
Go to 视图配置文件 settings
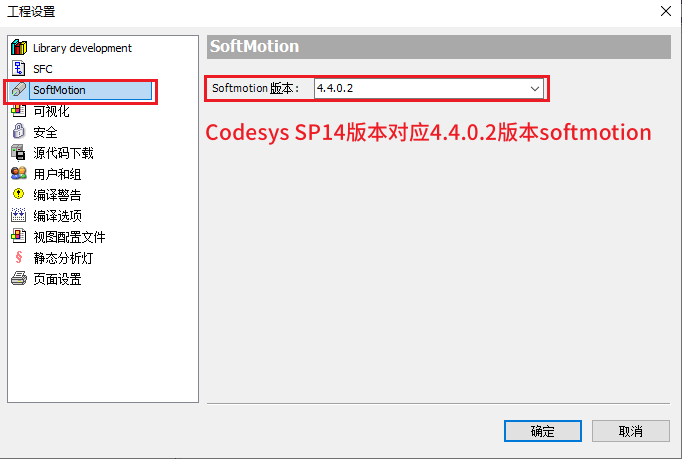point(69,237)
